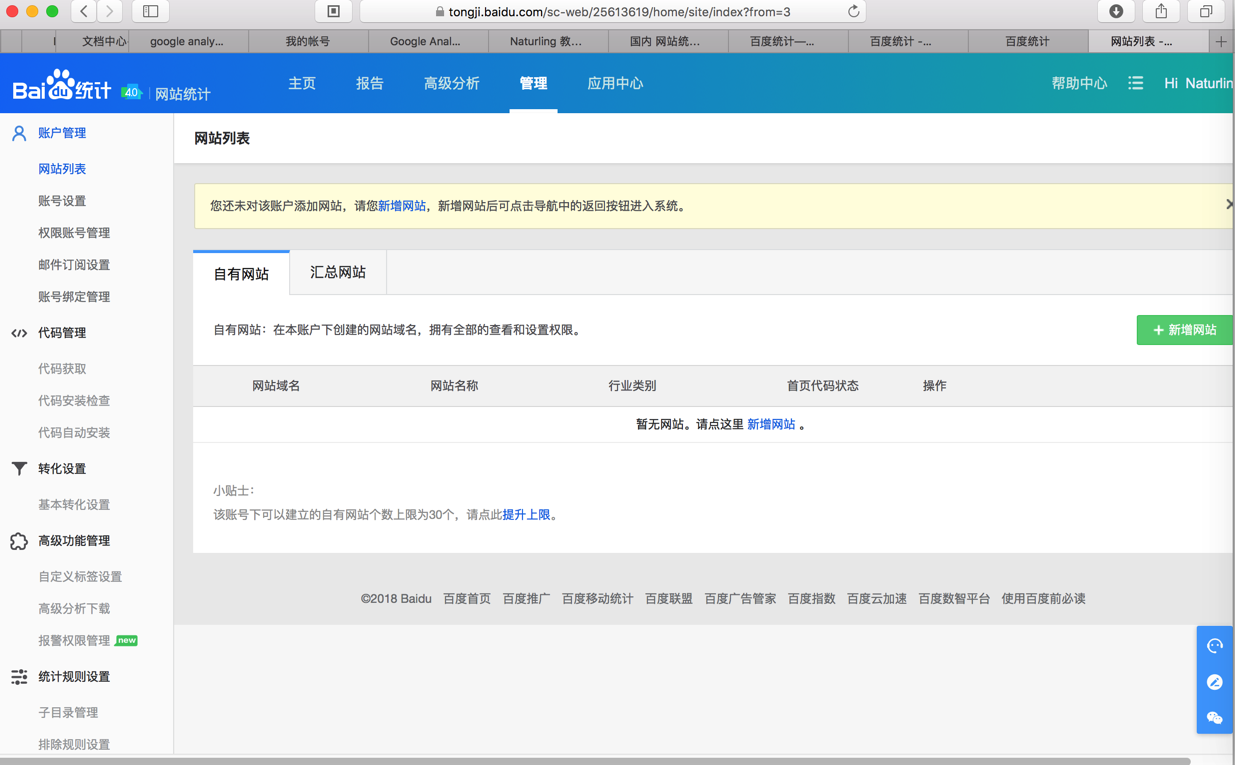Image resolution: width=1235 pixels, height=765 pixels.
Task: Open the WeChat floating icon
Action: pos(1214,718)
